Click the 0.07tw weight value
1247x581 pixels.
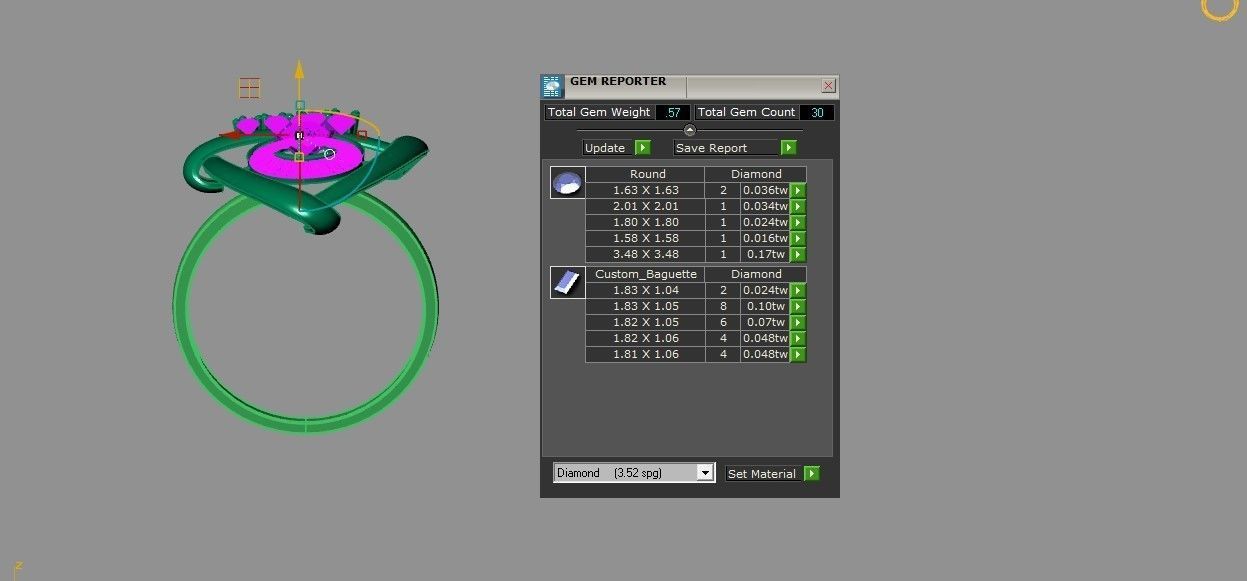[765, 322]
